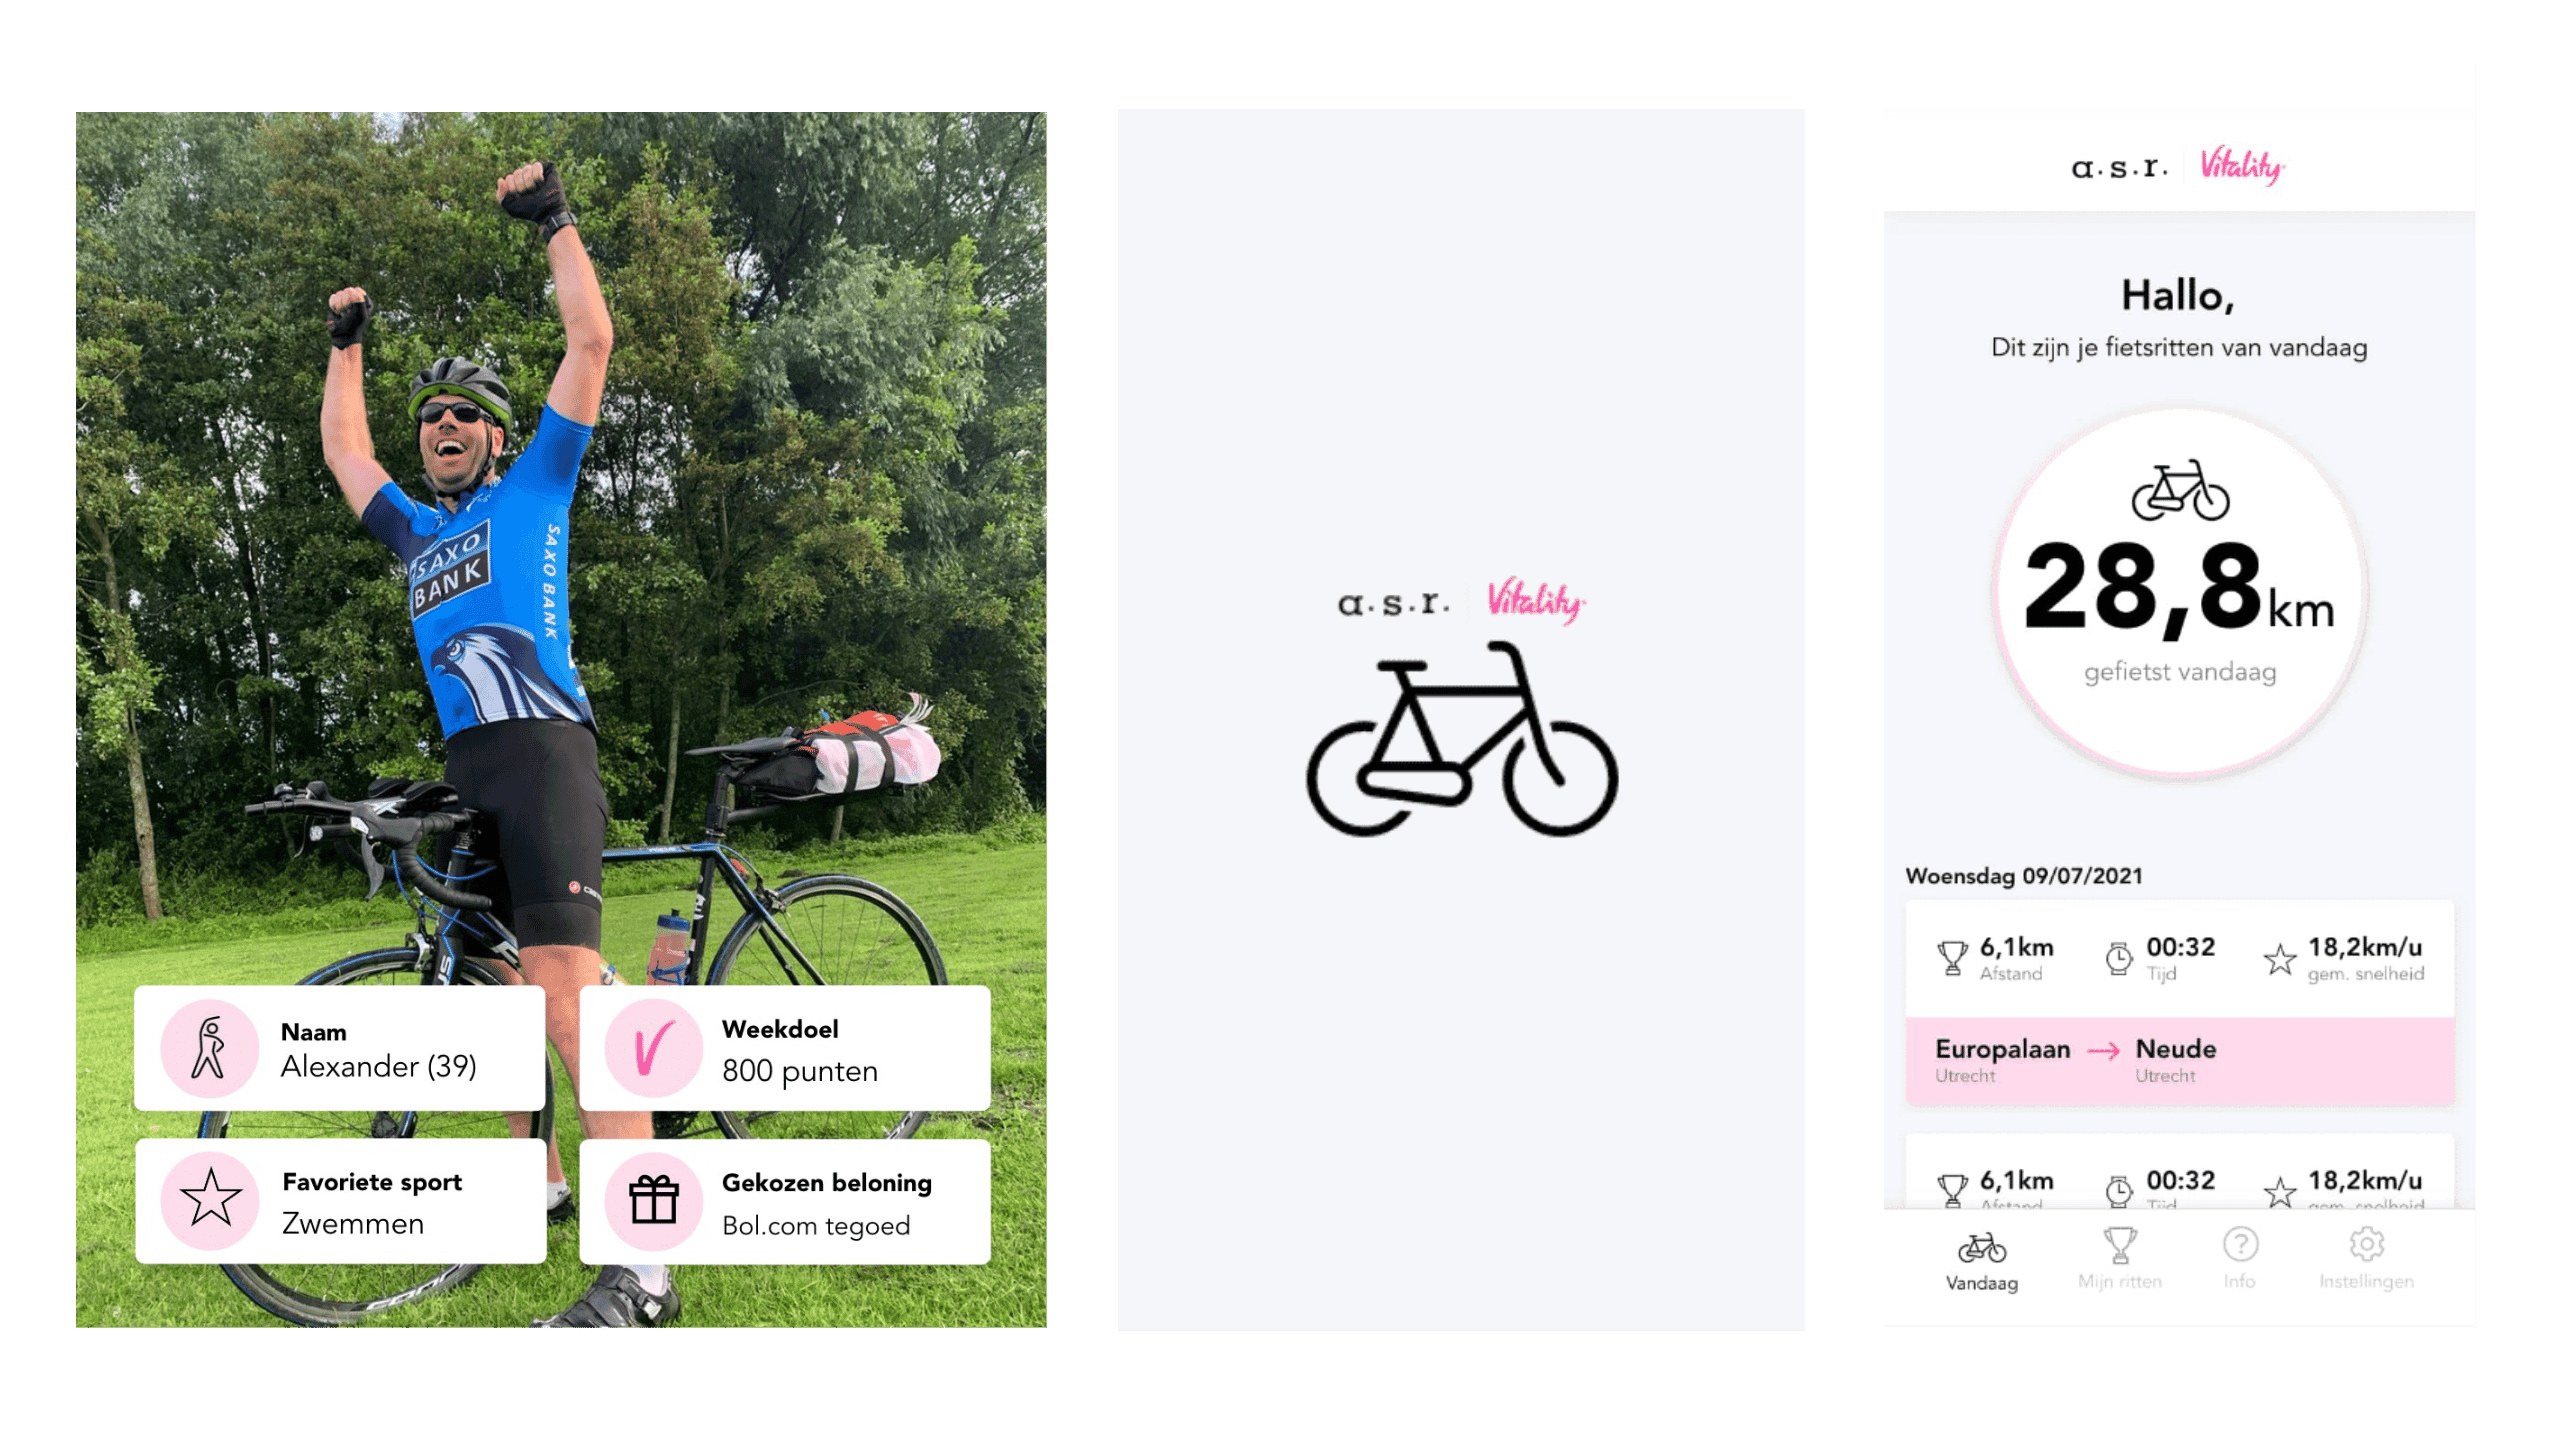Click the gift icon for Gekozen beloning
The height and width of the screenshot is (1440, 2560).
pyautogui.click(x=654, y=1201)
